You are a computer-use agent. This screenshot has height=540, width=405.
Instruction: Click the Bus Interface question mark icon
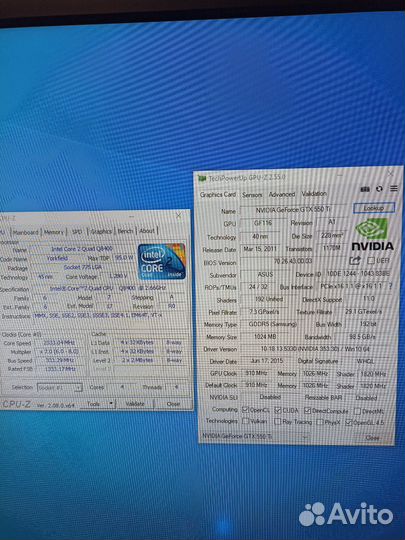pos(391,286)
